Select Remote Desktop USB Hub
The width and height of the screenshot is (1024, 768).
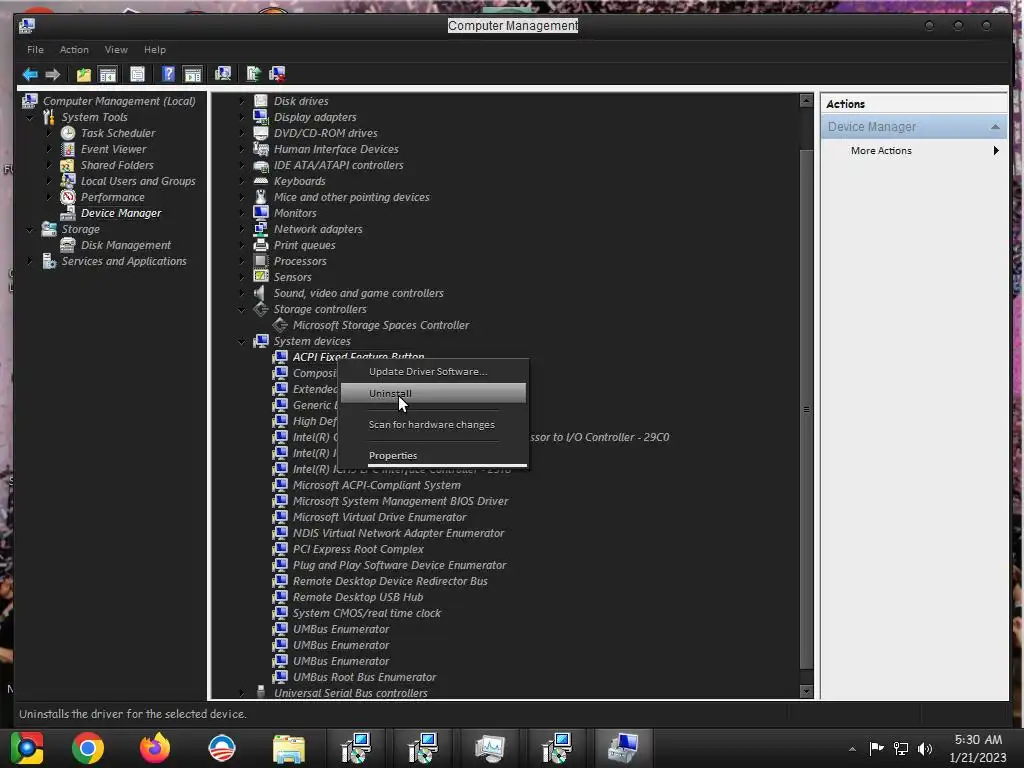[x=358, y=598]
